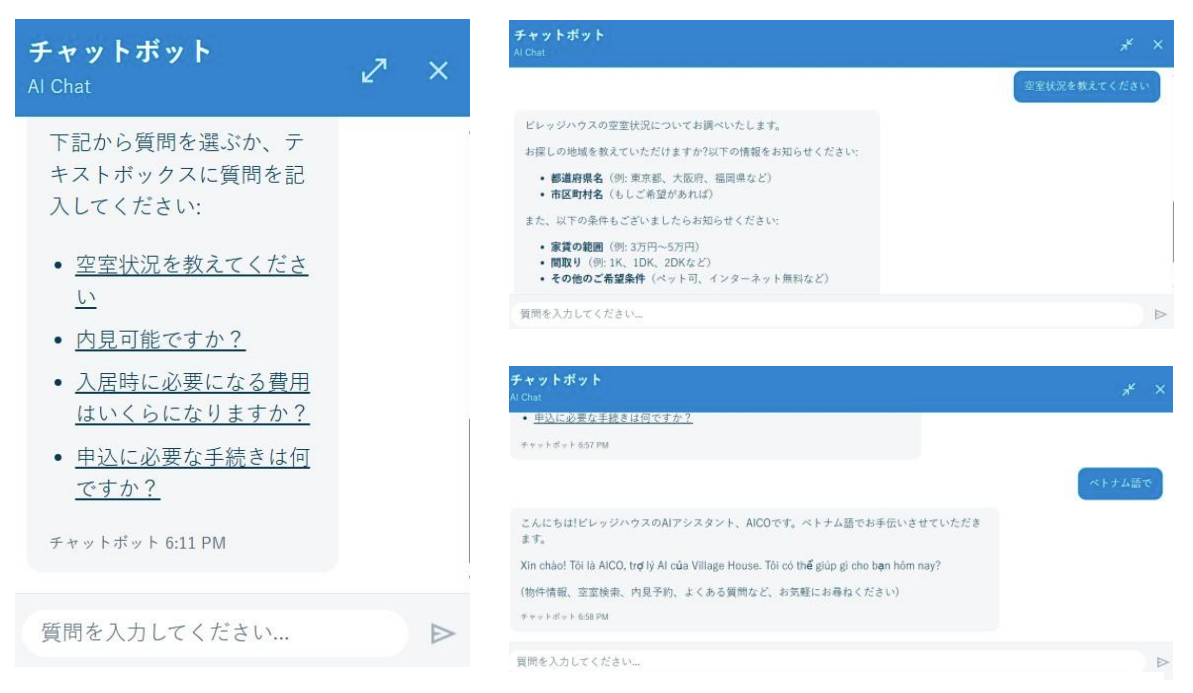Open link 空室状況を教えてください in left chat
The width and height of the screenshot is (1193, 693).
[x=192, y=280]
